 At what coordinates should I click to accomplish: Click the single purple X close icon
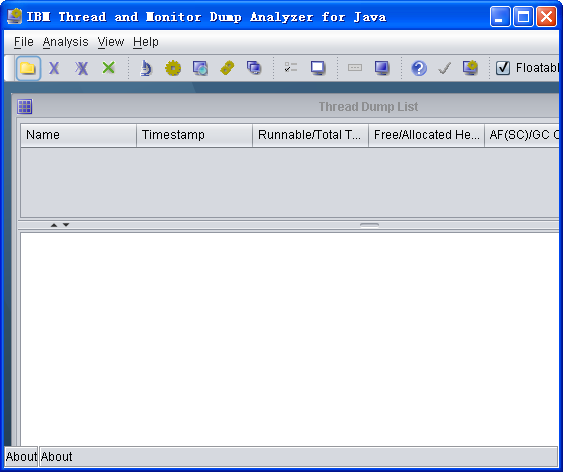point(54,68)
